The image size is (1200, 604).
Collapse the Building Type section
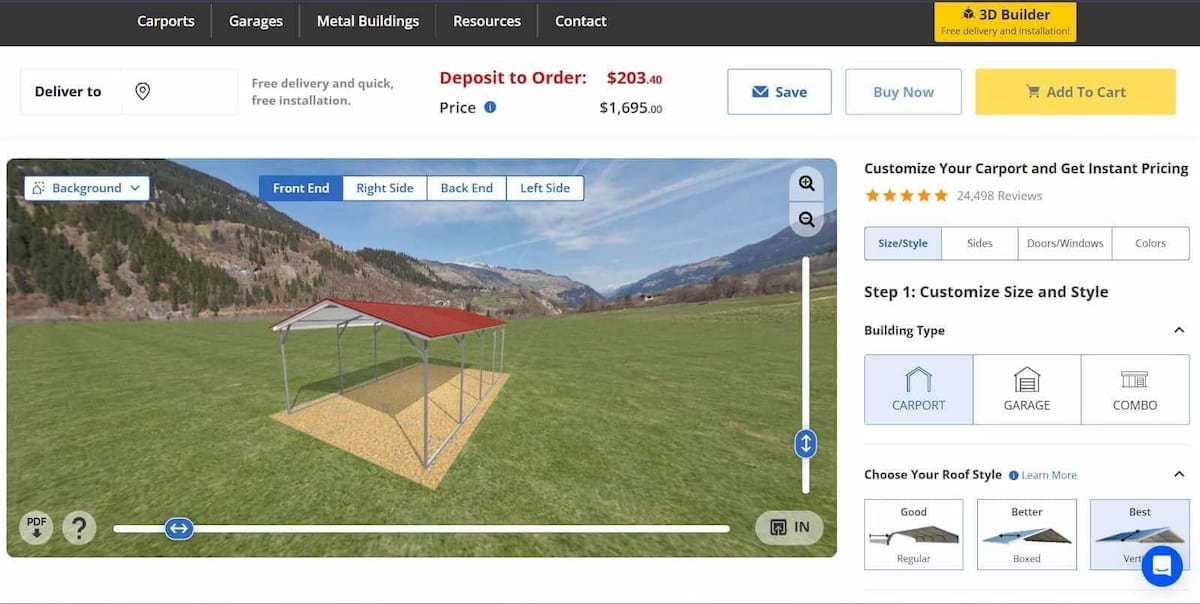tap(1179, 330)
